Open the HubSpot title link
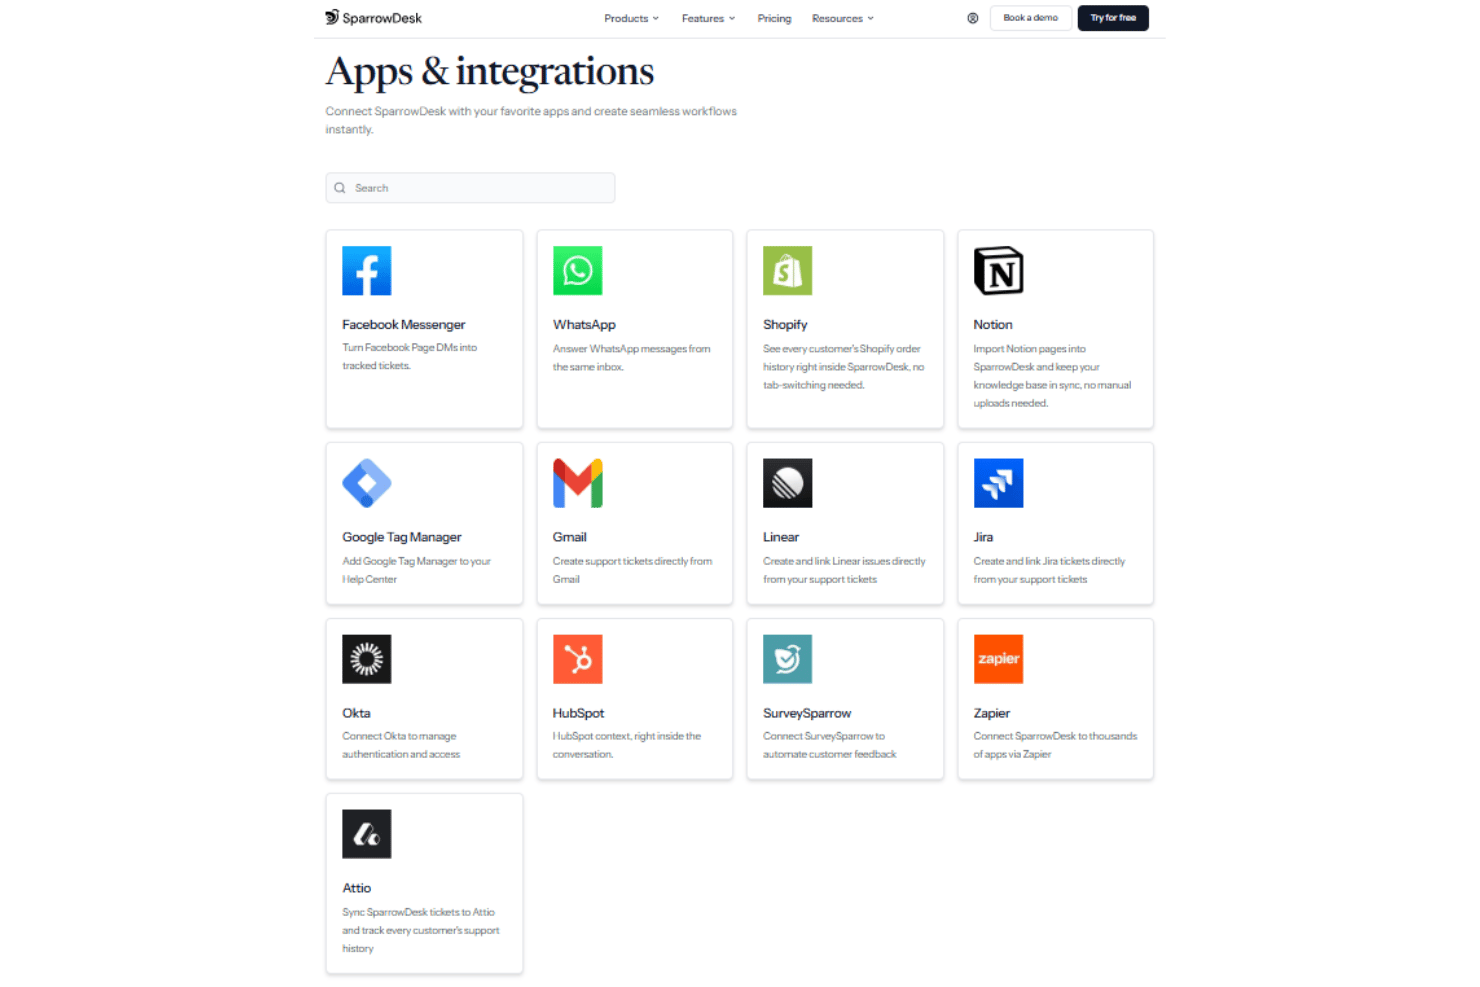 point(579,713)
